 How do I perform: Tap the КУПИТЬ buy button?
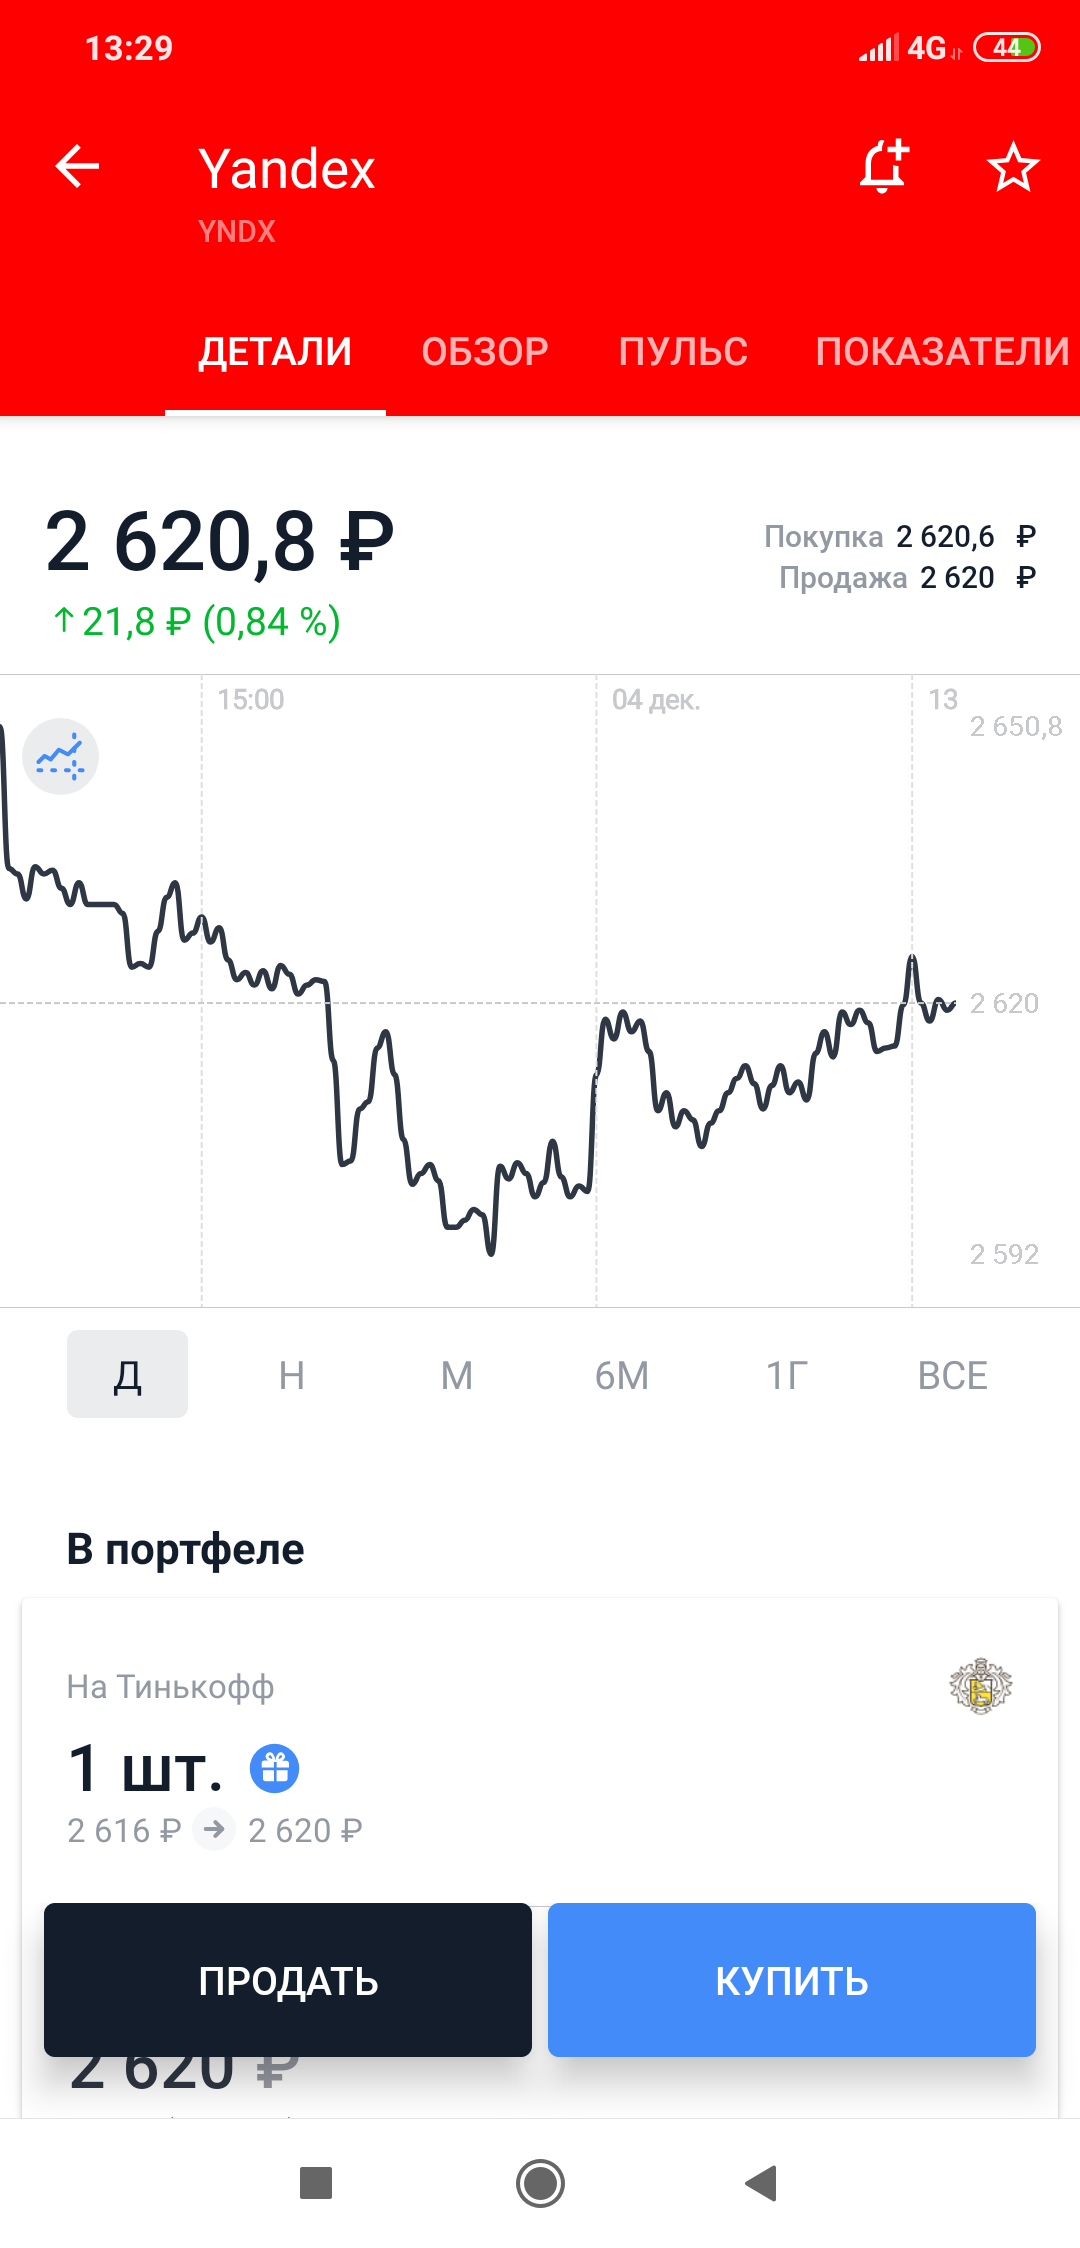pyautogui.click(x=792, y=1980)
